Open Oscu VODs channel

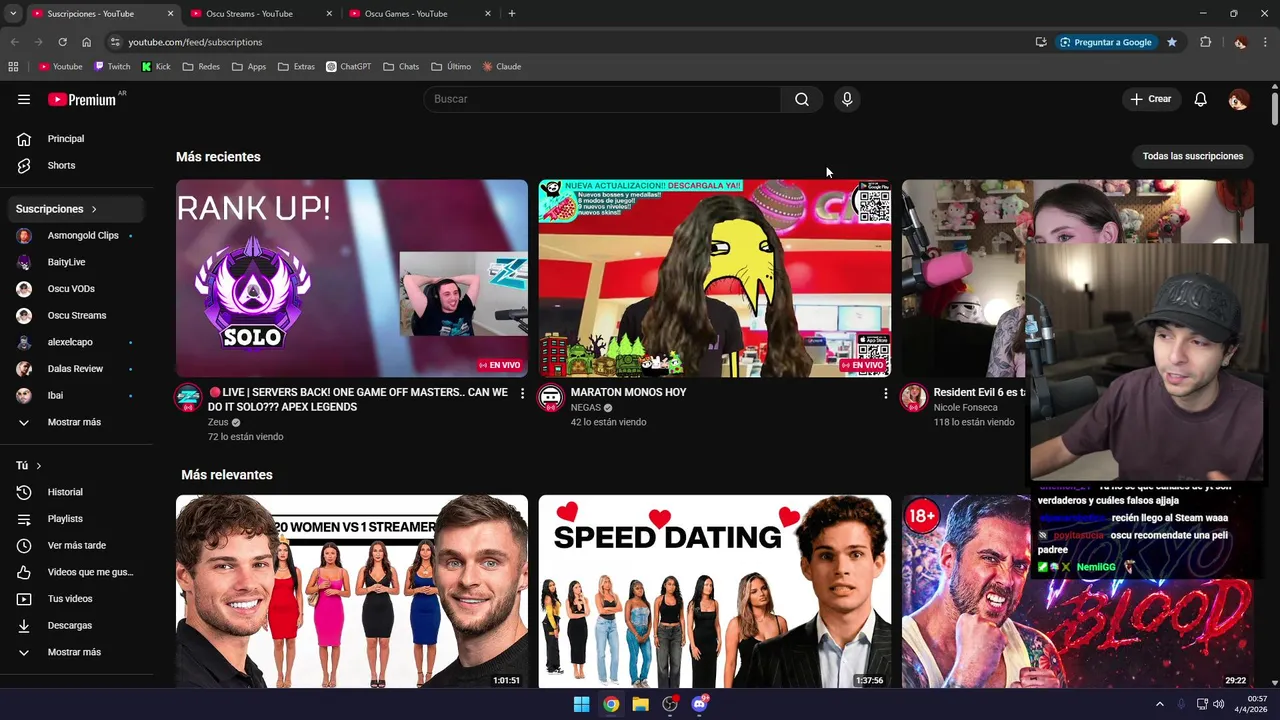click(76, 289)
